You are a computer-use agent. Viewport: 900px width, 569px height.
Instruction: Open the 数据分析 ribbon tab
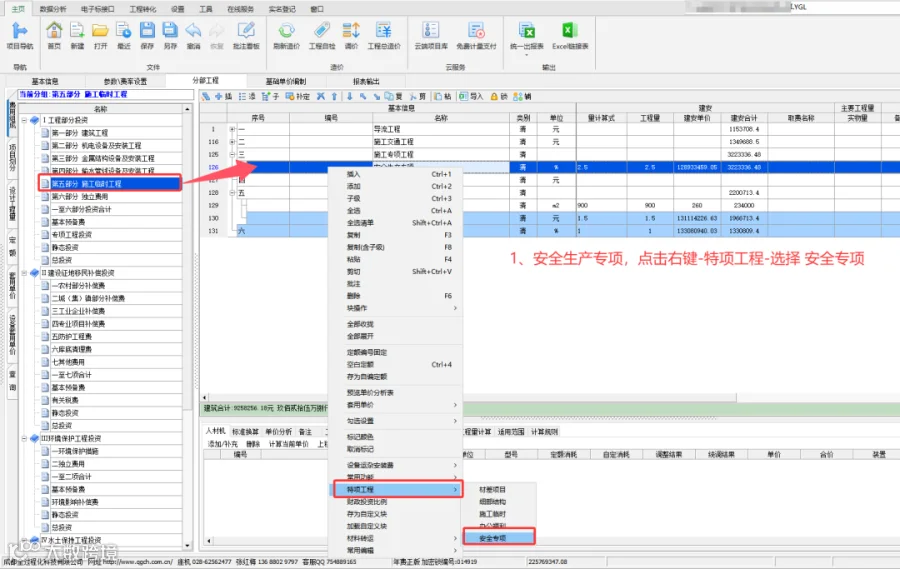53,9
